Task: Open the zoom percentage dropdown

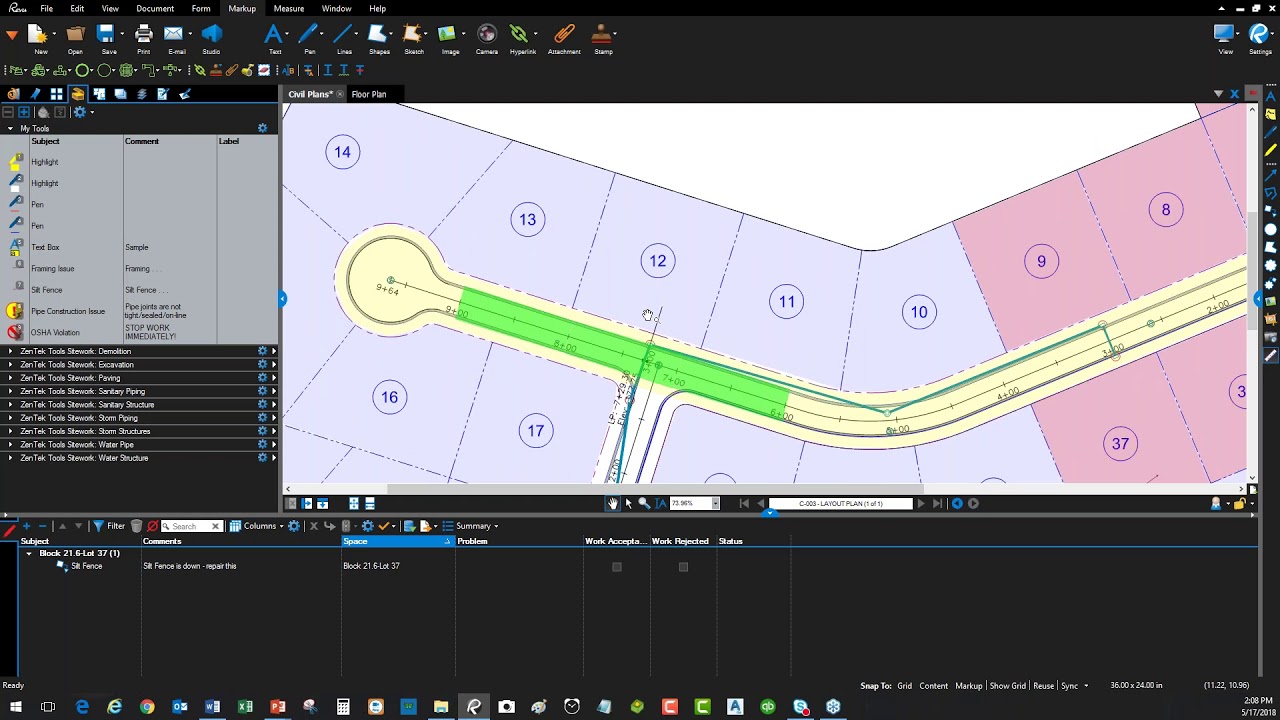Action: [715, 503]
